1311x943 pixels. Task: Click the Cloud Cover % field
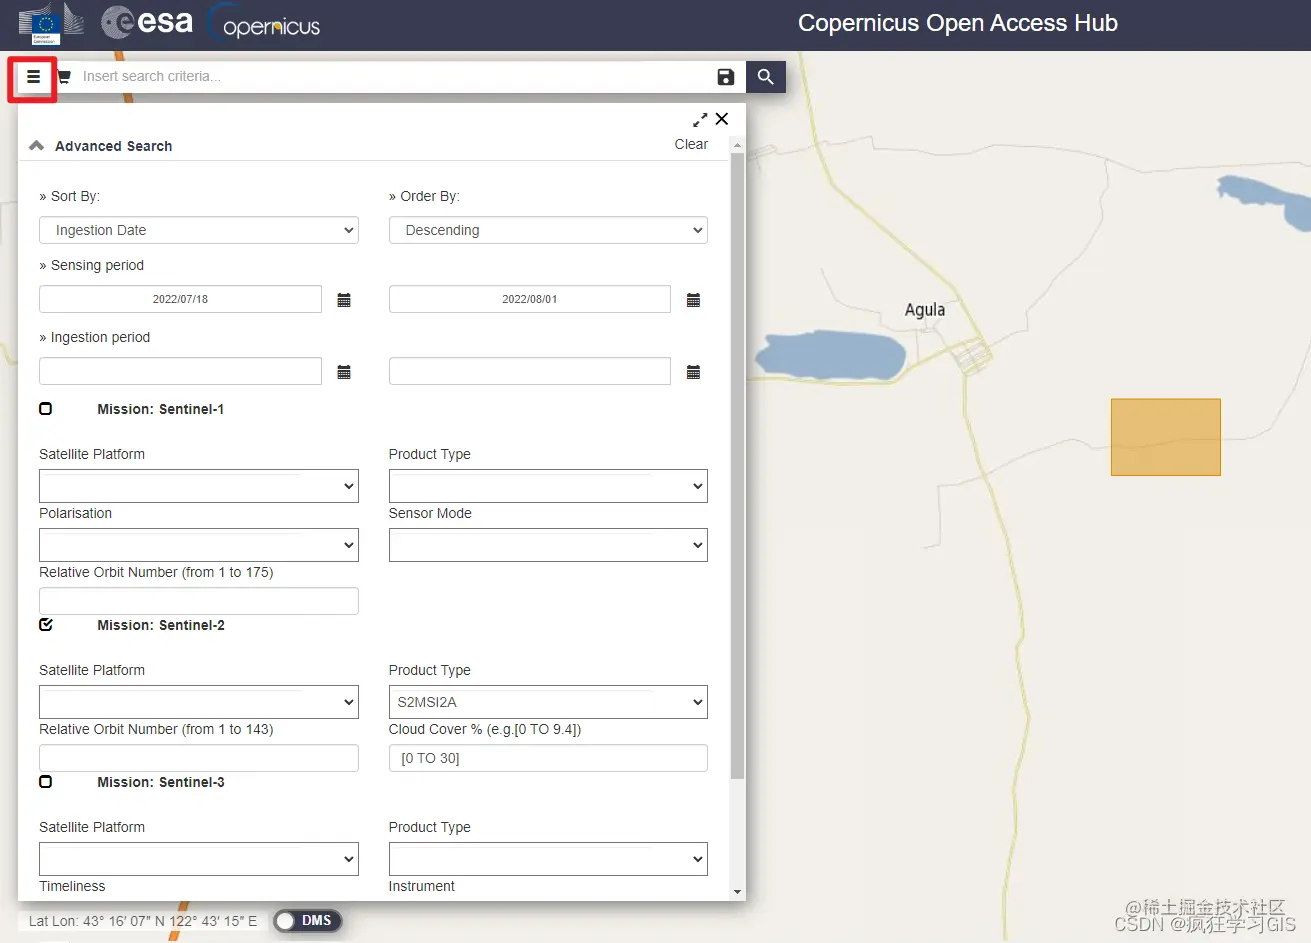click(548, 758)
